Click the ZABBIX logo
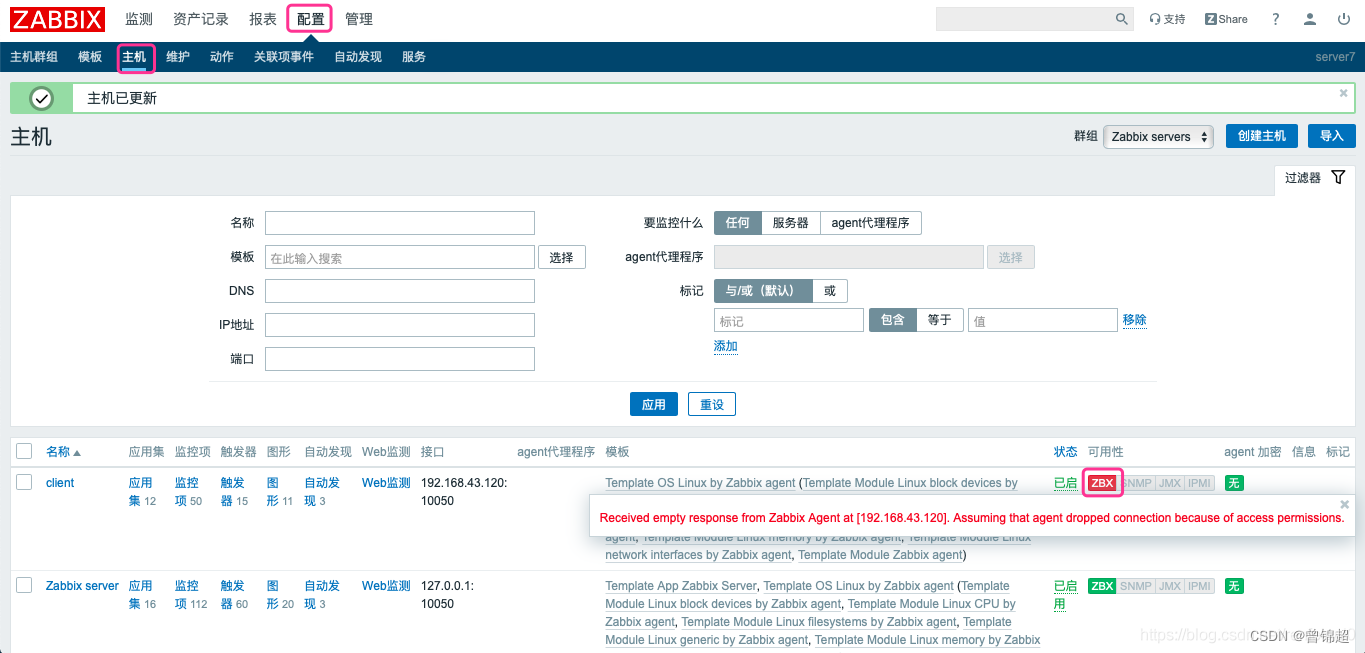1365x653 pixels. tap(57, 19)
